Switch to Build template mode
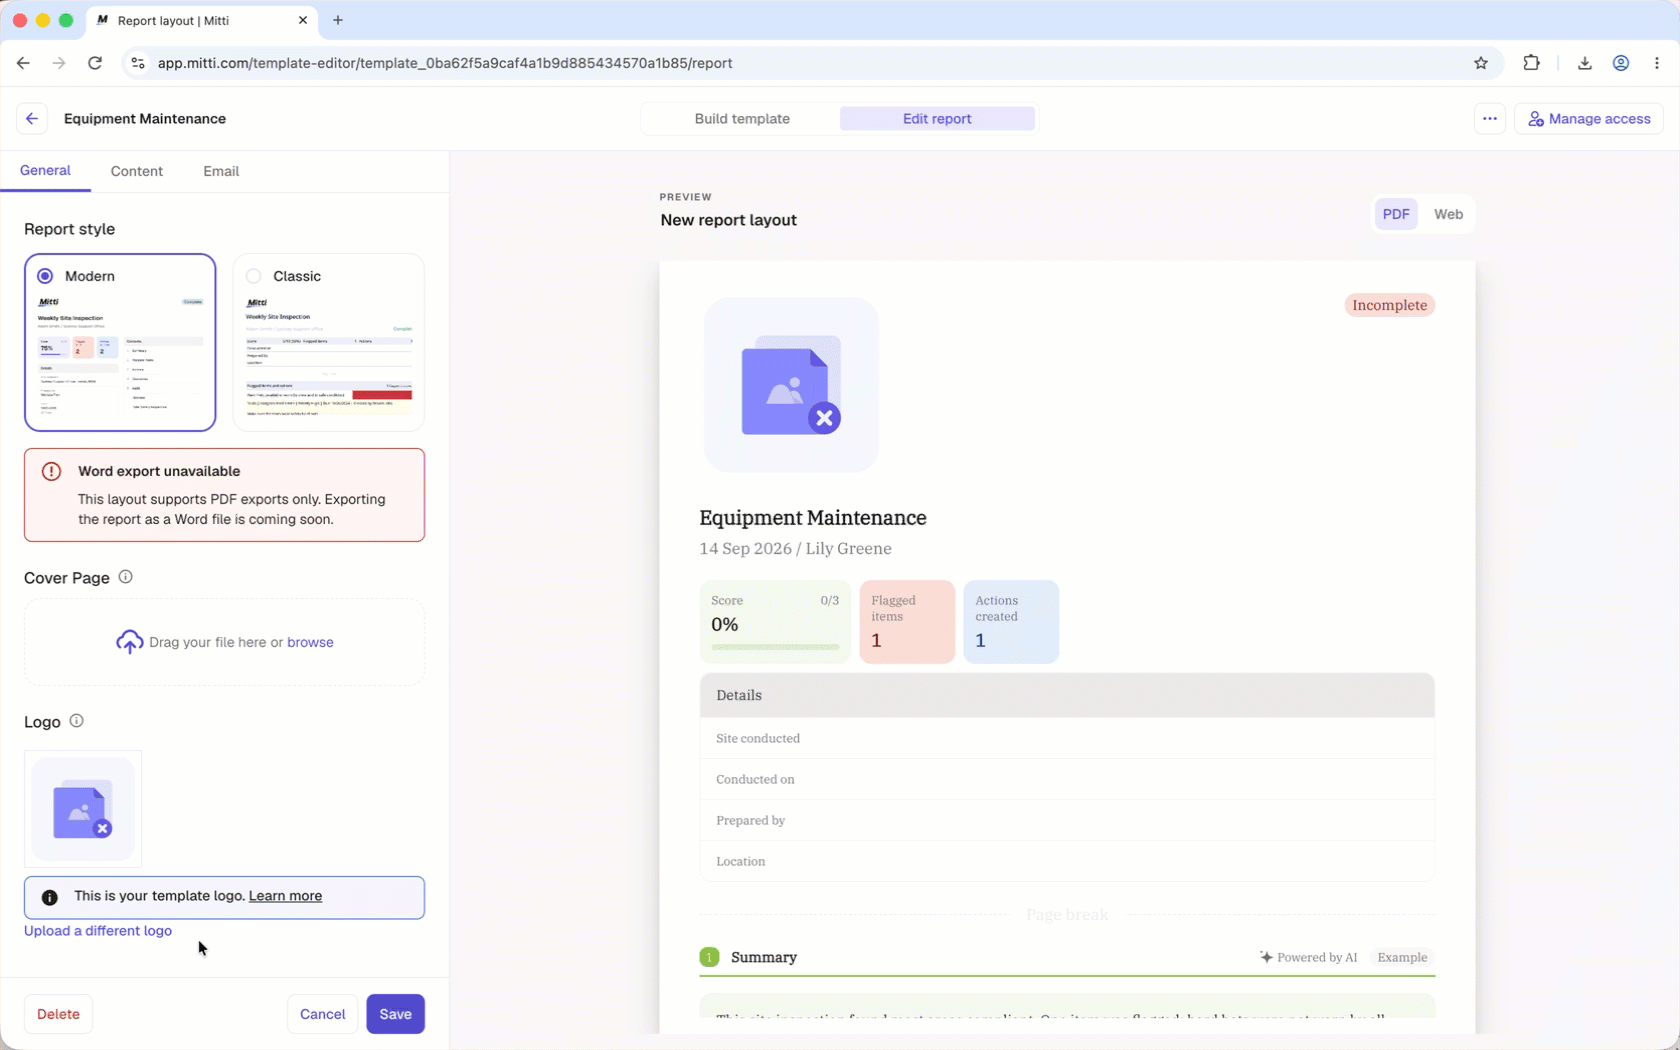 click(742, 118)
